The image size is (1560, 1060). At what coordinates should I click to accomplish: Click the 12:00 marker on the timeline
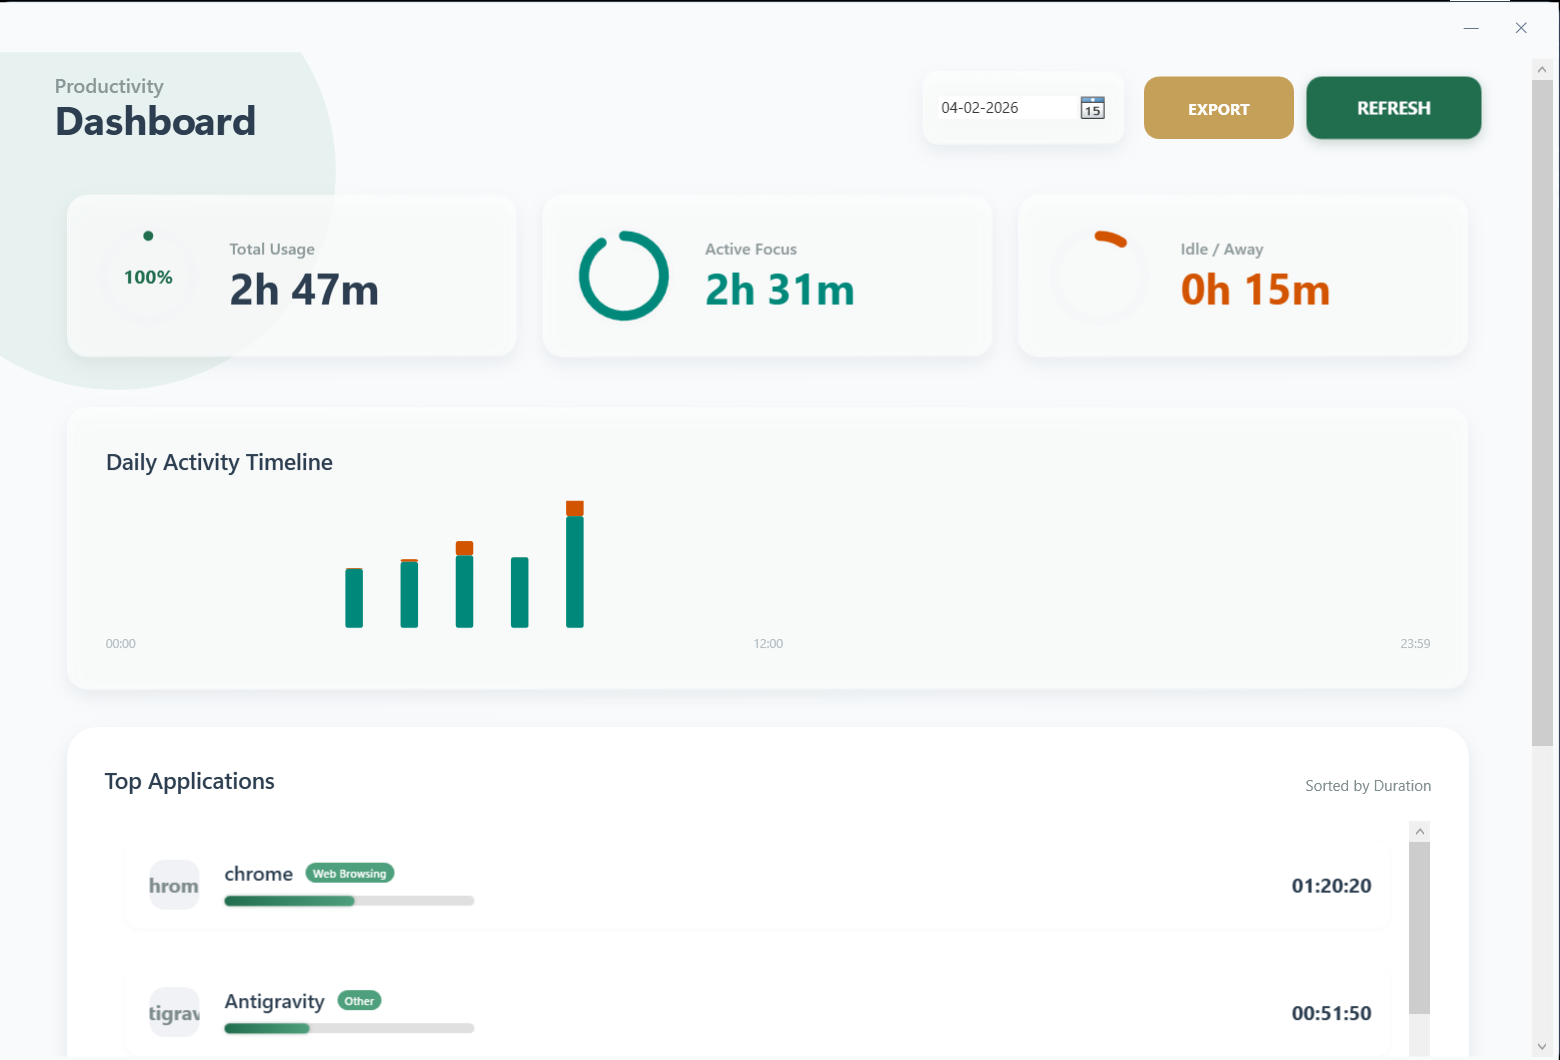[x=768, y=643]
